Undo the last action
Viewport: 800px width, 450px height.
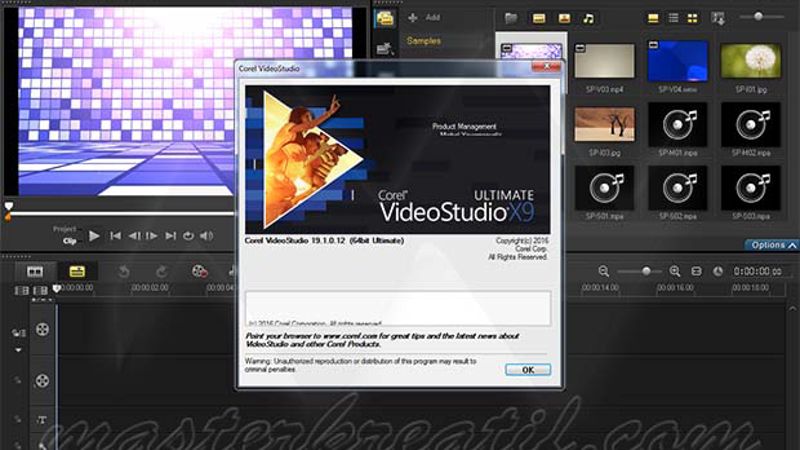click(x=124, y=271)
